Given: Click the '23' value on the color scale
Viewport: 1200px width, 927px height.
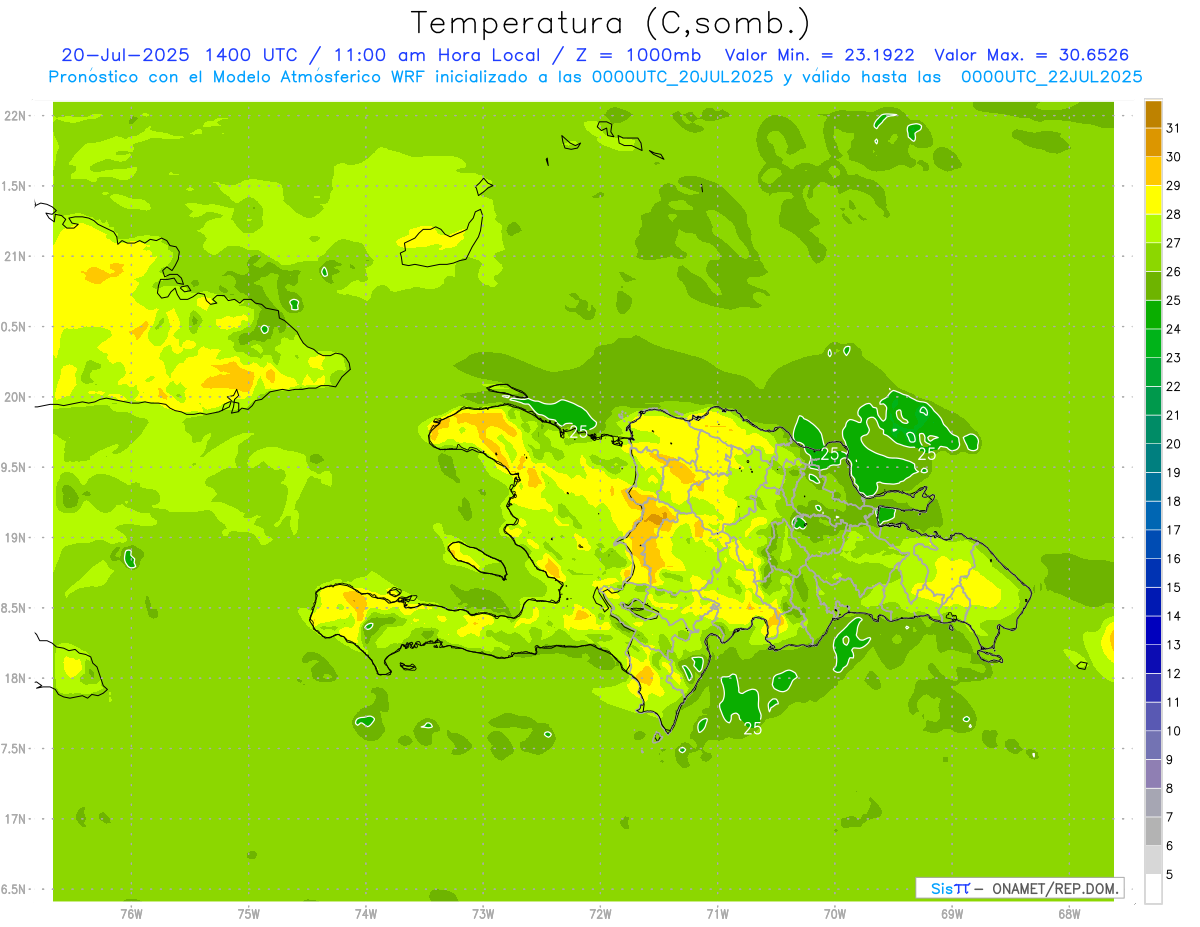Looking at the screenshot, I should point(1174,358).
